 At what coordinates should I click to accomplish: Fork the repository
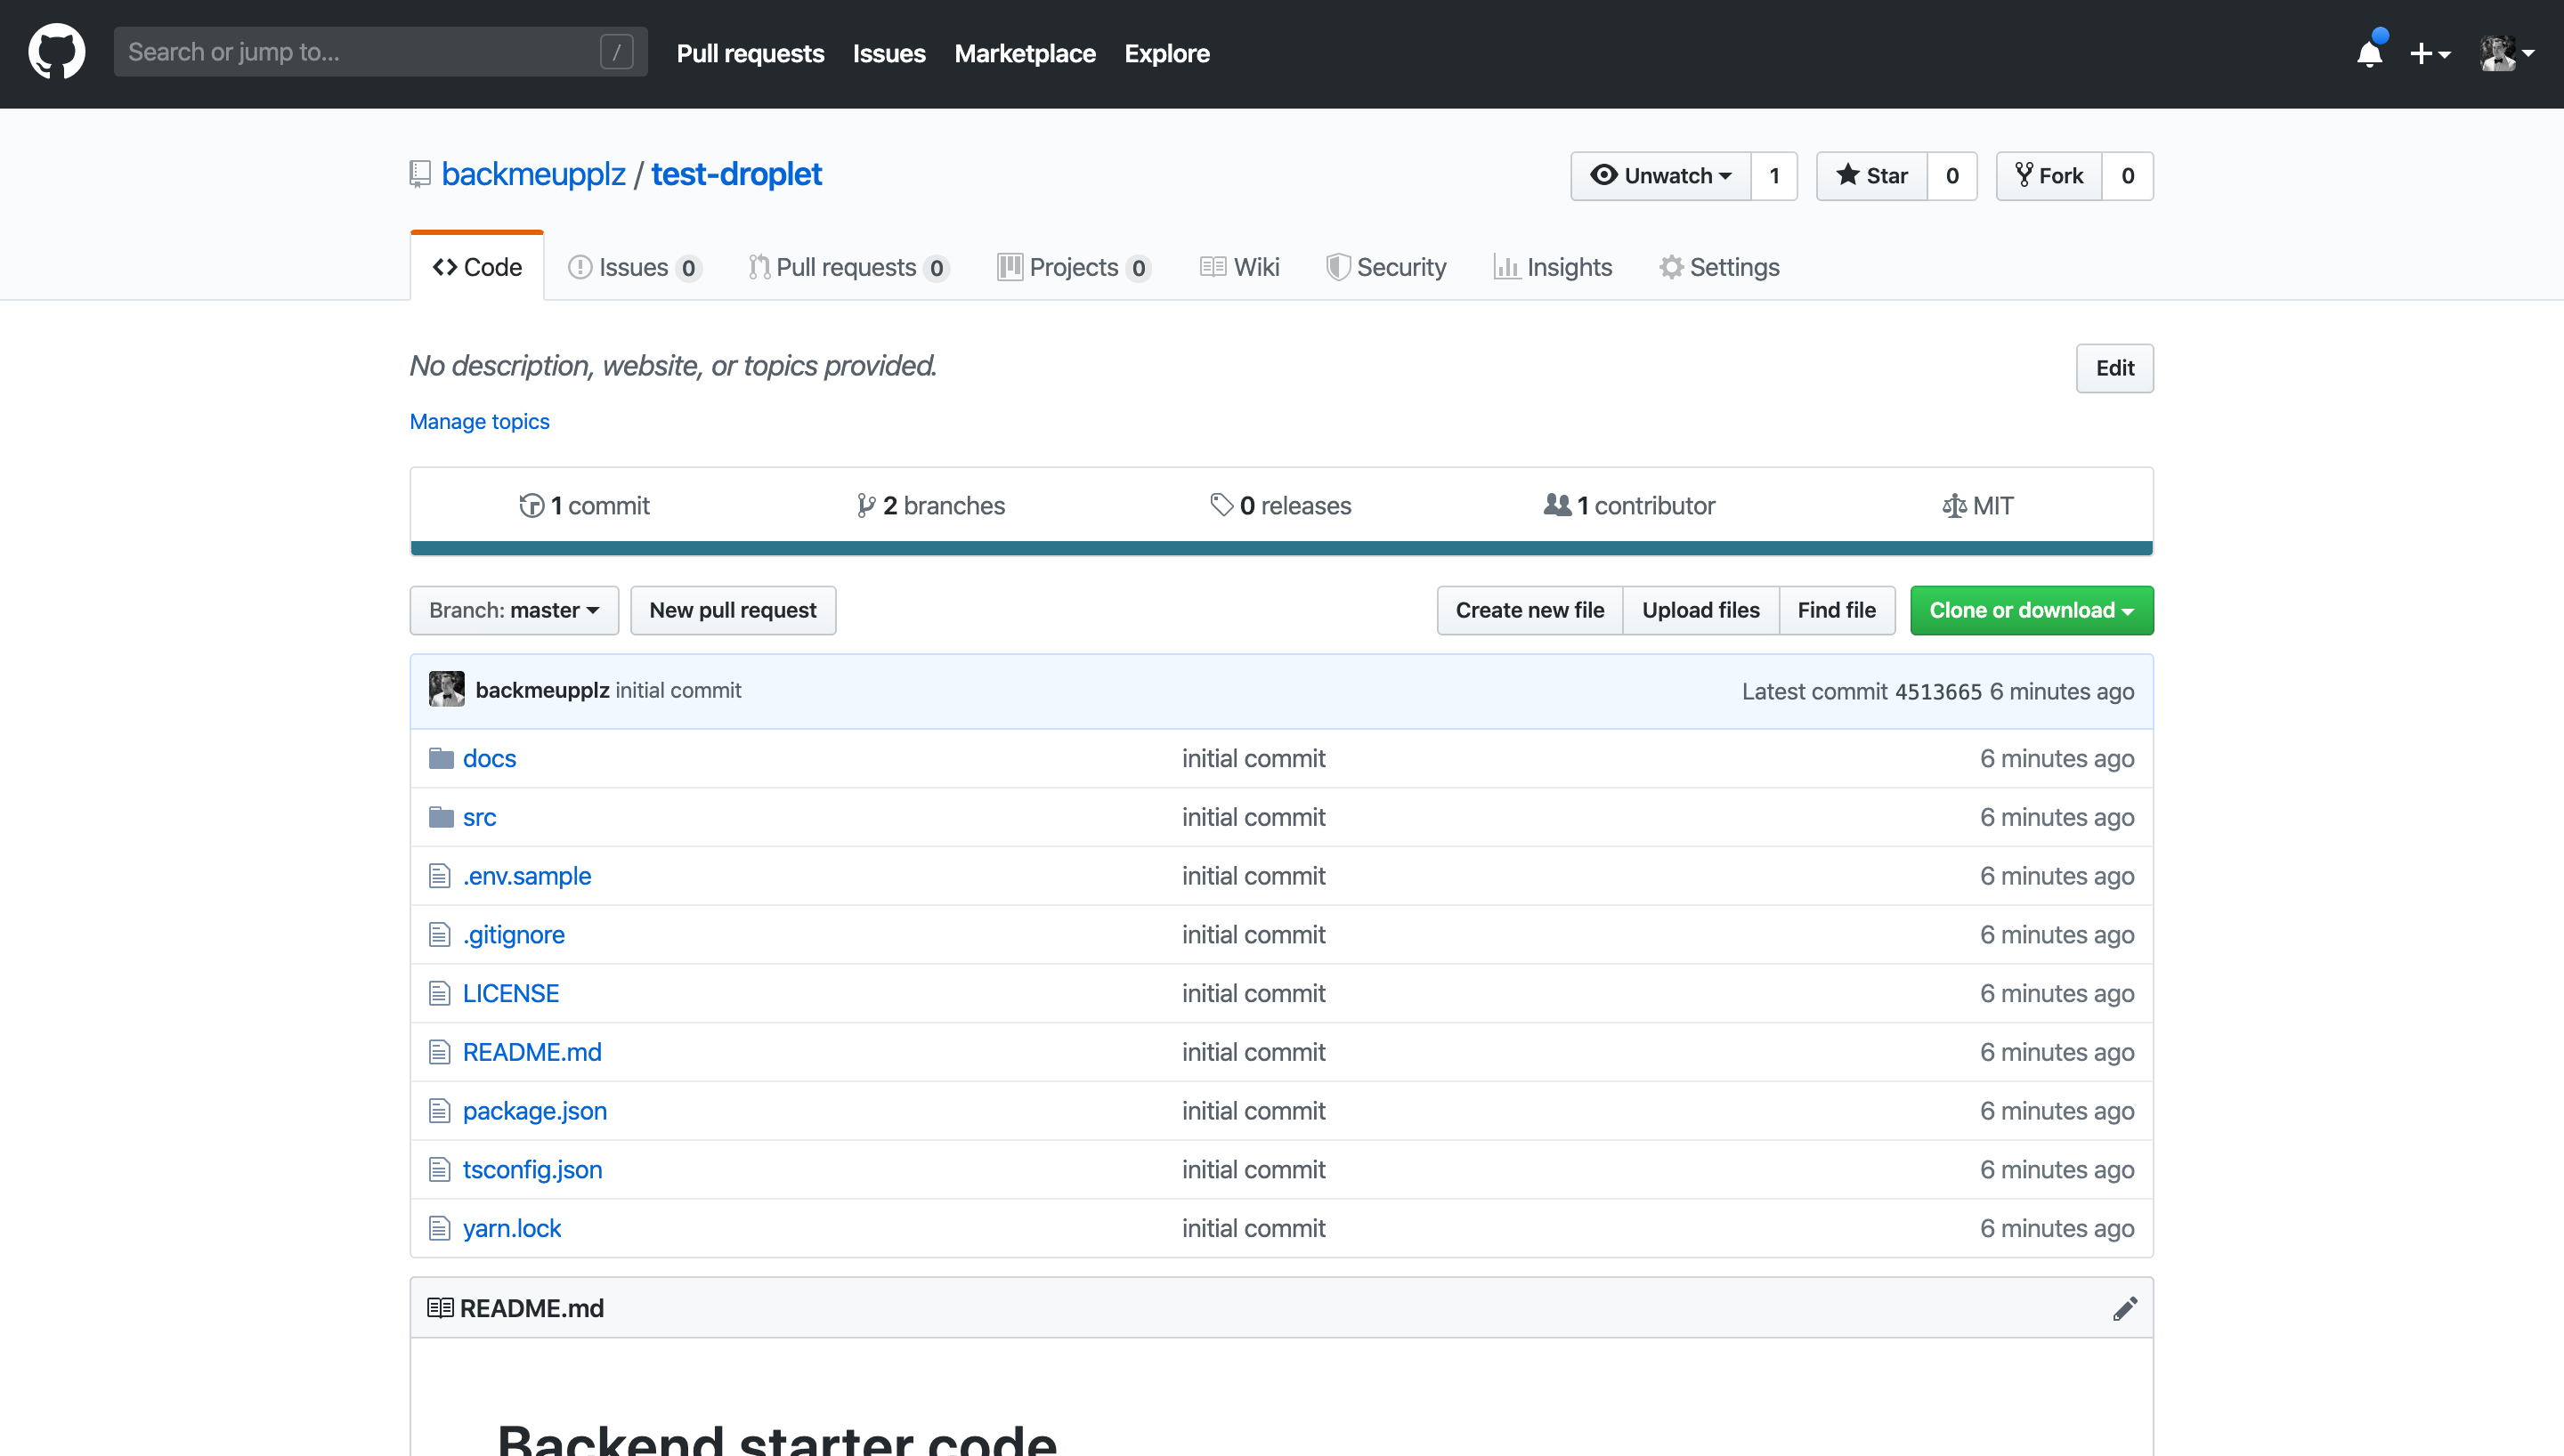point(2049,176)
